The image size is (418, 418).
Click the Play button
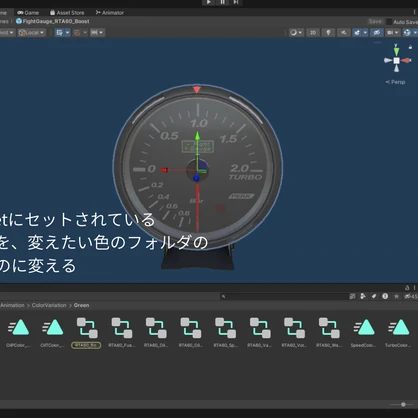[209, 2]
